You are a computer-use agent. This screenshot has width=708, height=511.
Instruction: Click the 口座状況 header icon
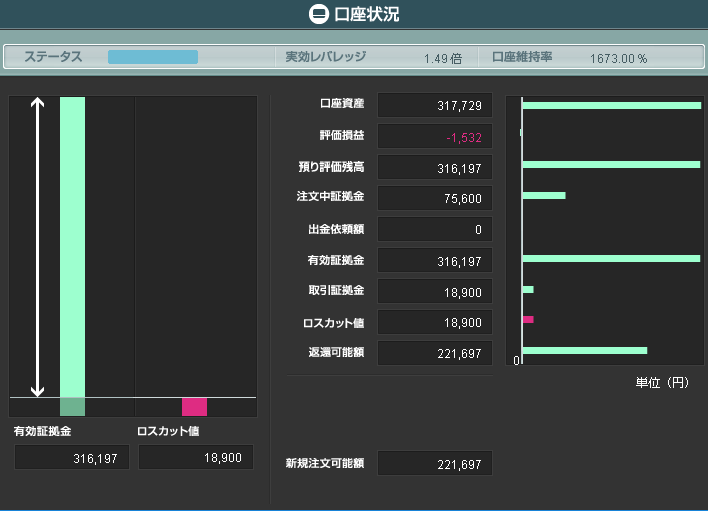point(318,14)
